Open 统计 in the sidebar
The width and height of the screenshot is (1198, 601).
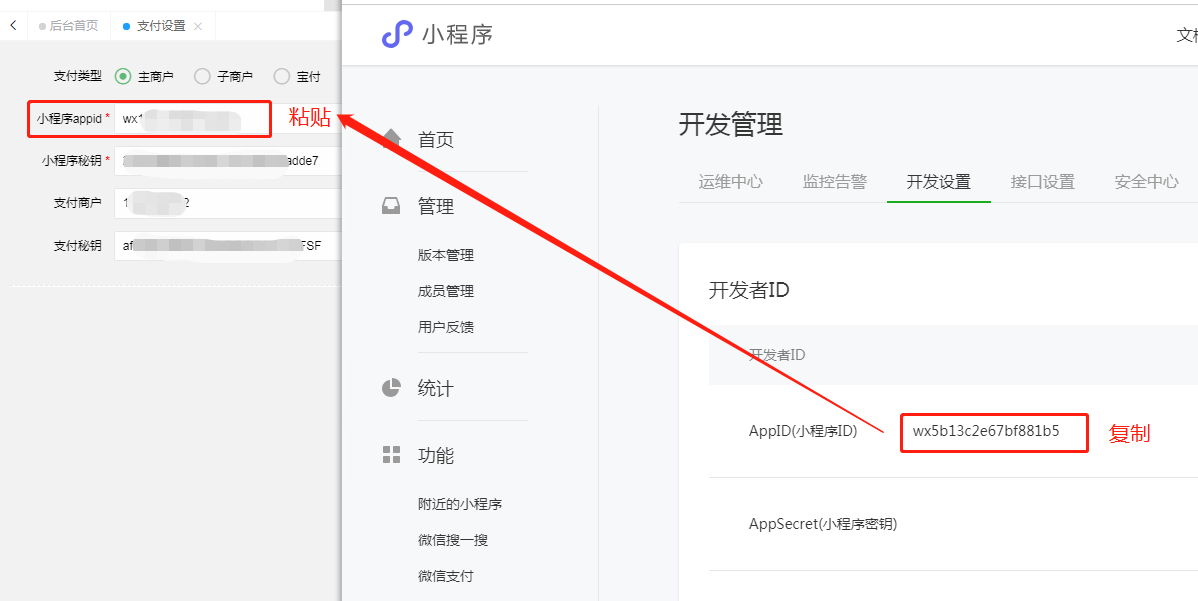pyautogui.click(x=436, y=389)
